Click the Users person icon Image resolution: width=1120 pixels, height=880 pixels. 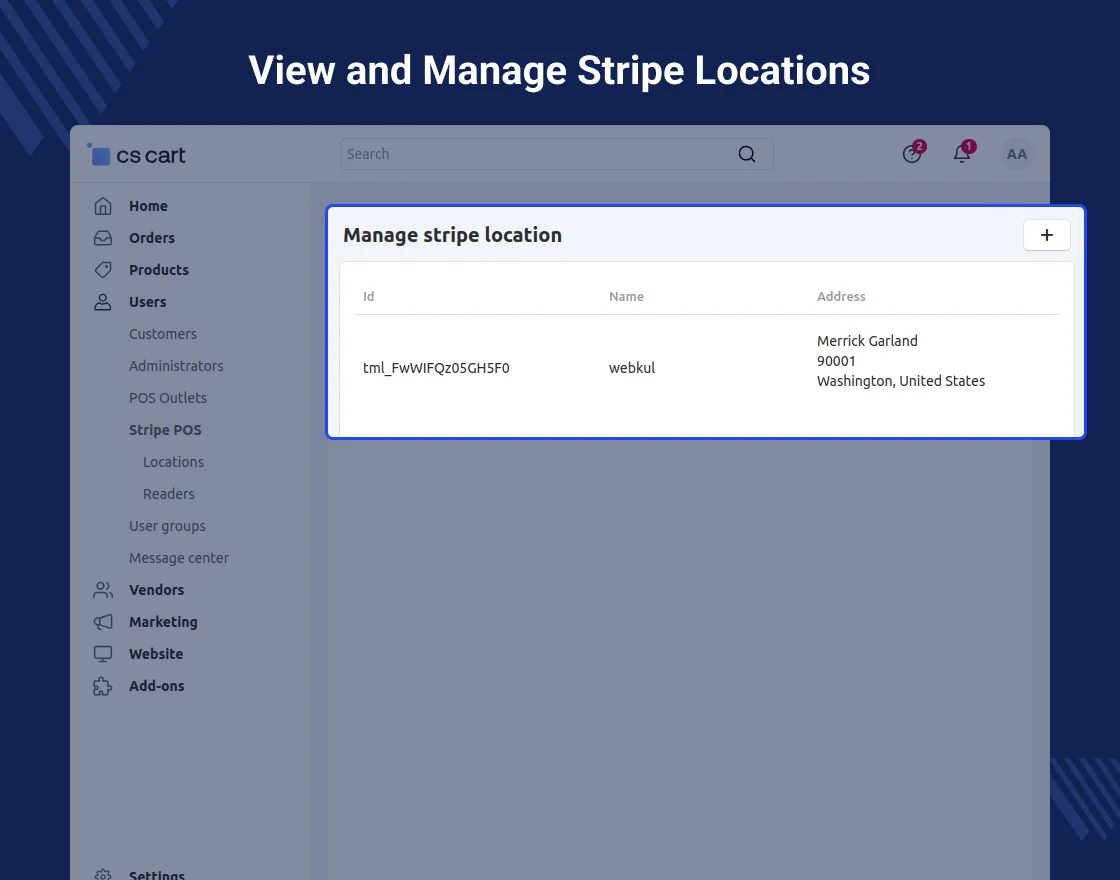pyautogui.click(x=102, y=302)
